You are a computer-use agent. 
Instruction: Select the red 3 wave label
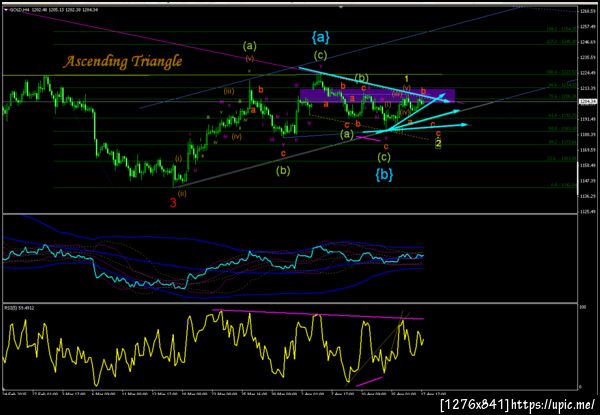(x=173, y=203)
